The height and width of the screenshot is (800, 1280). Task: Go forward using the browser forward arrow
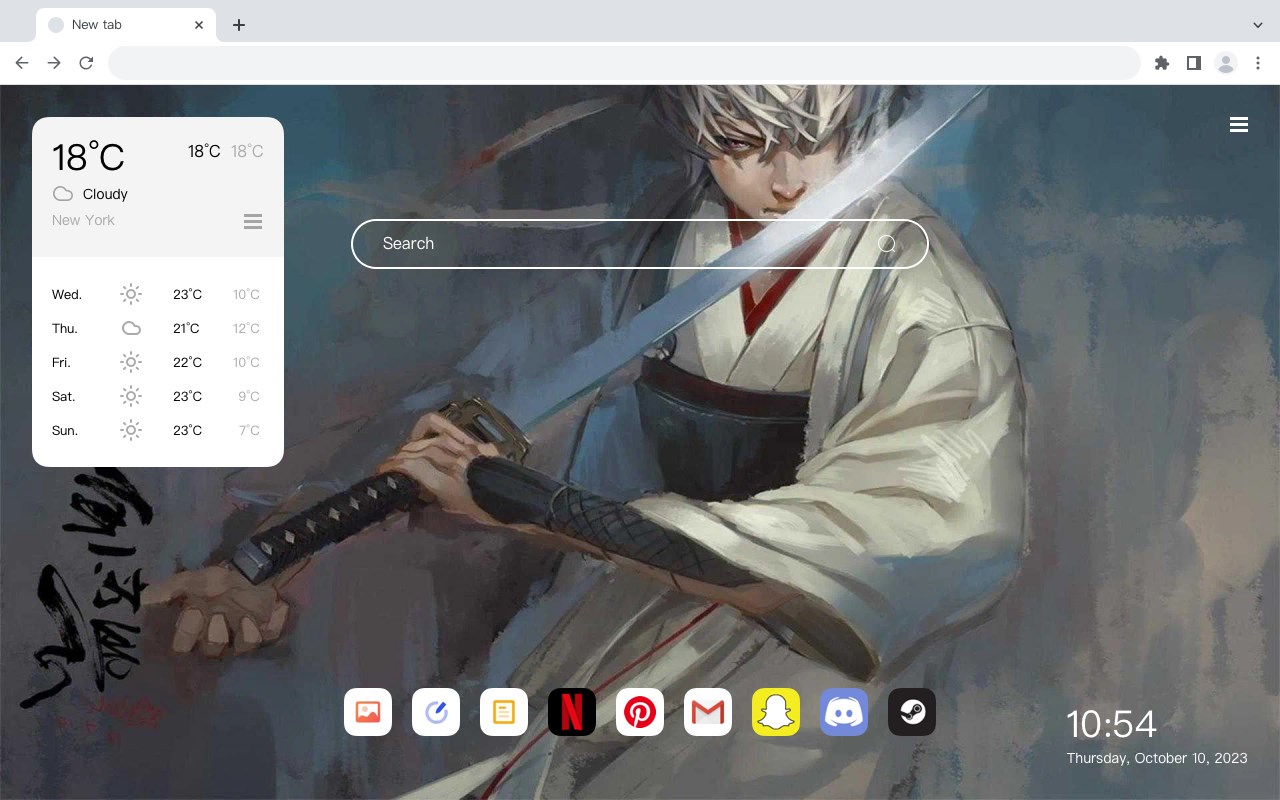click(54, 63)
